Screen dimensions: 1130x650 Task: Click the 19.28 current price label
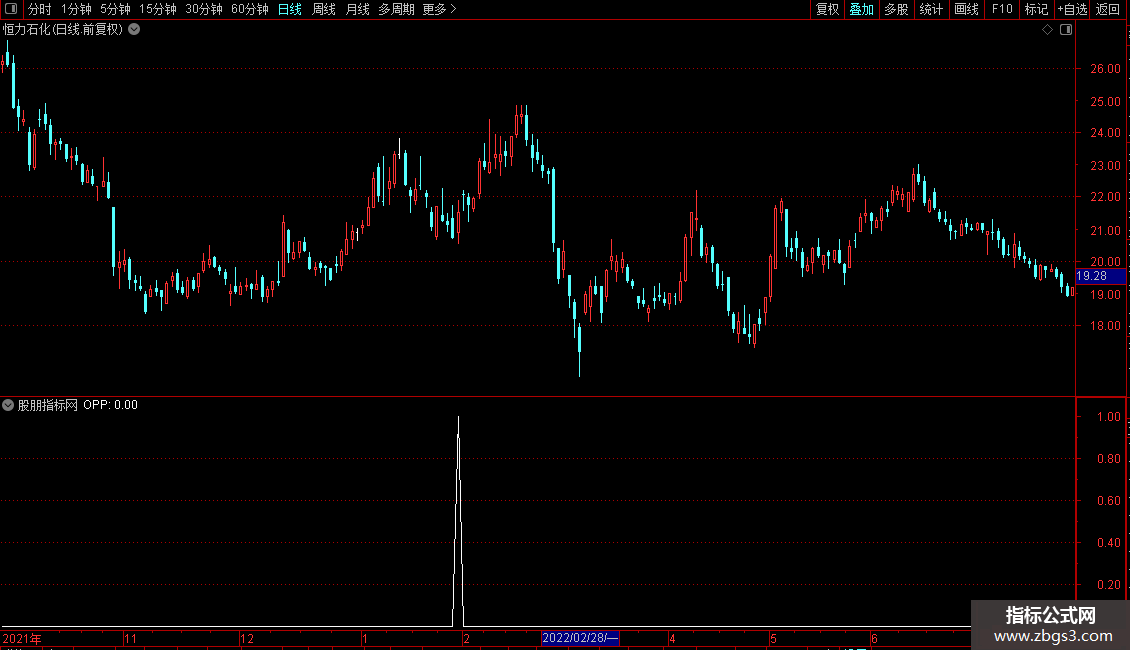[1100, 276]
